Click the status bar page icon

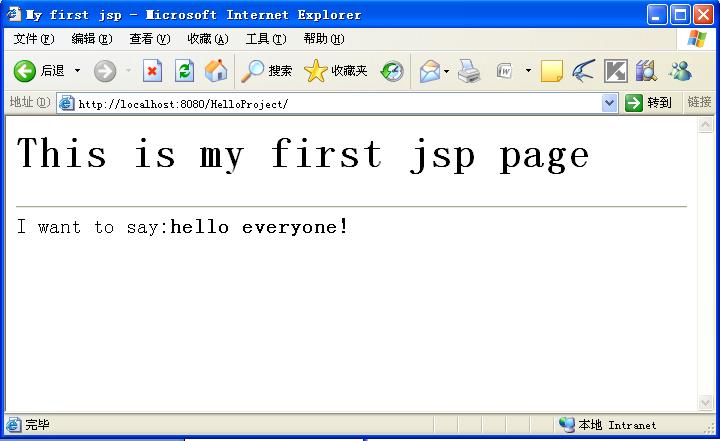pyautogui.click(x=13, y=425)
